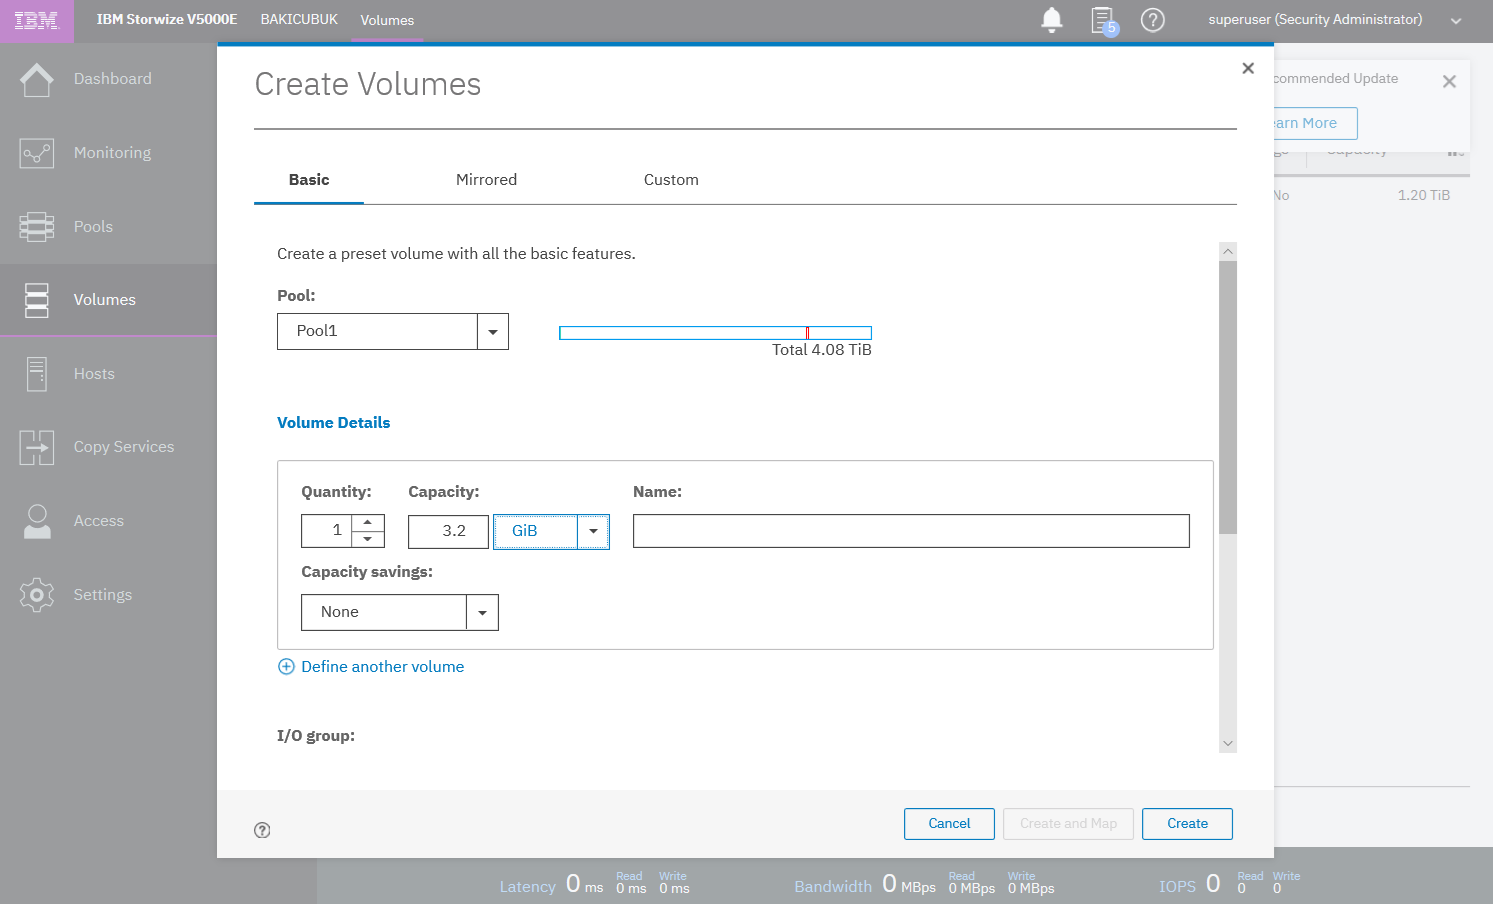This screenshot has width=1493, height=904.
Task: Click the pool capacity usage bar
Action: click(x=715, y=333)
